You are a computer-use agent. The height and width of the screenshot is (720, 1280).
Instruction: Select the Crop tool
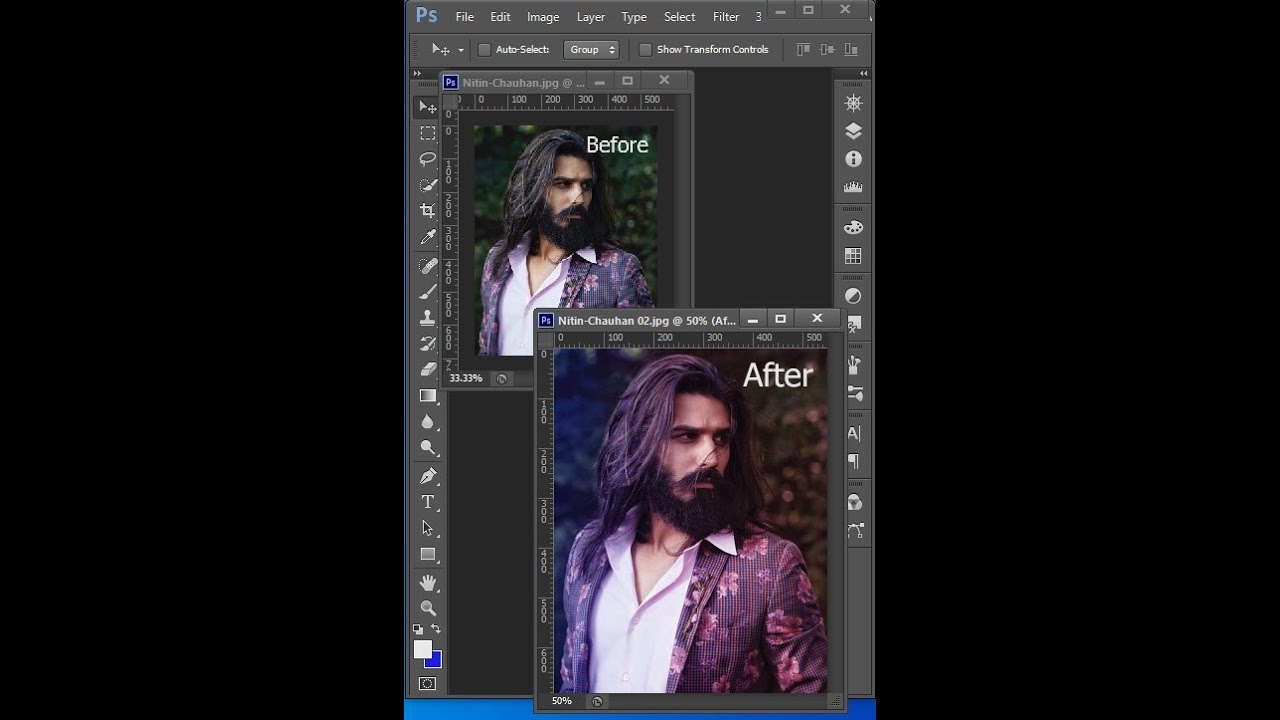click(x=428, y=211)
